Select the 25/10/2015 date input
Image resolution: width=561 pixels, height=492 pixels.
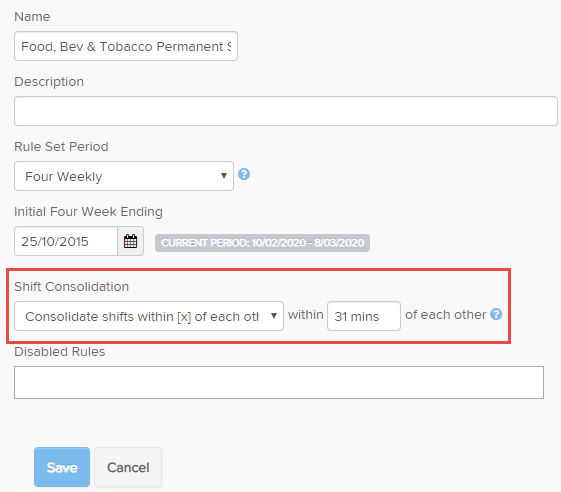(66, 241)
